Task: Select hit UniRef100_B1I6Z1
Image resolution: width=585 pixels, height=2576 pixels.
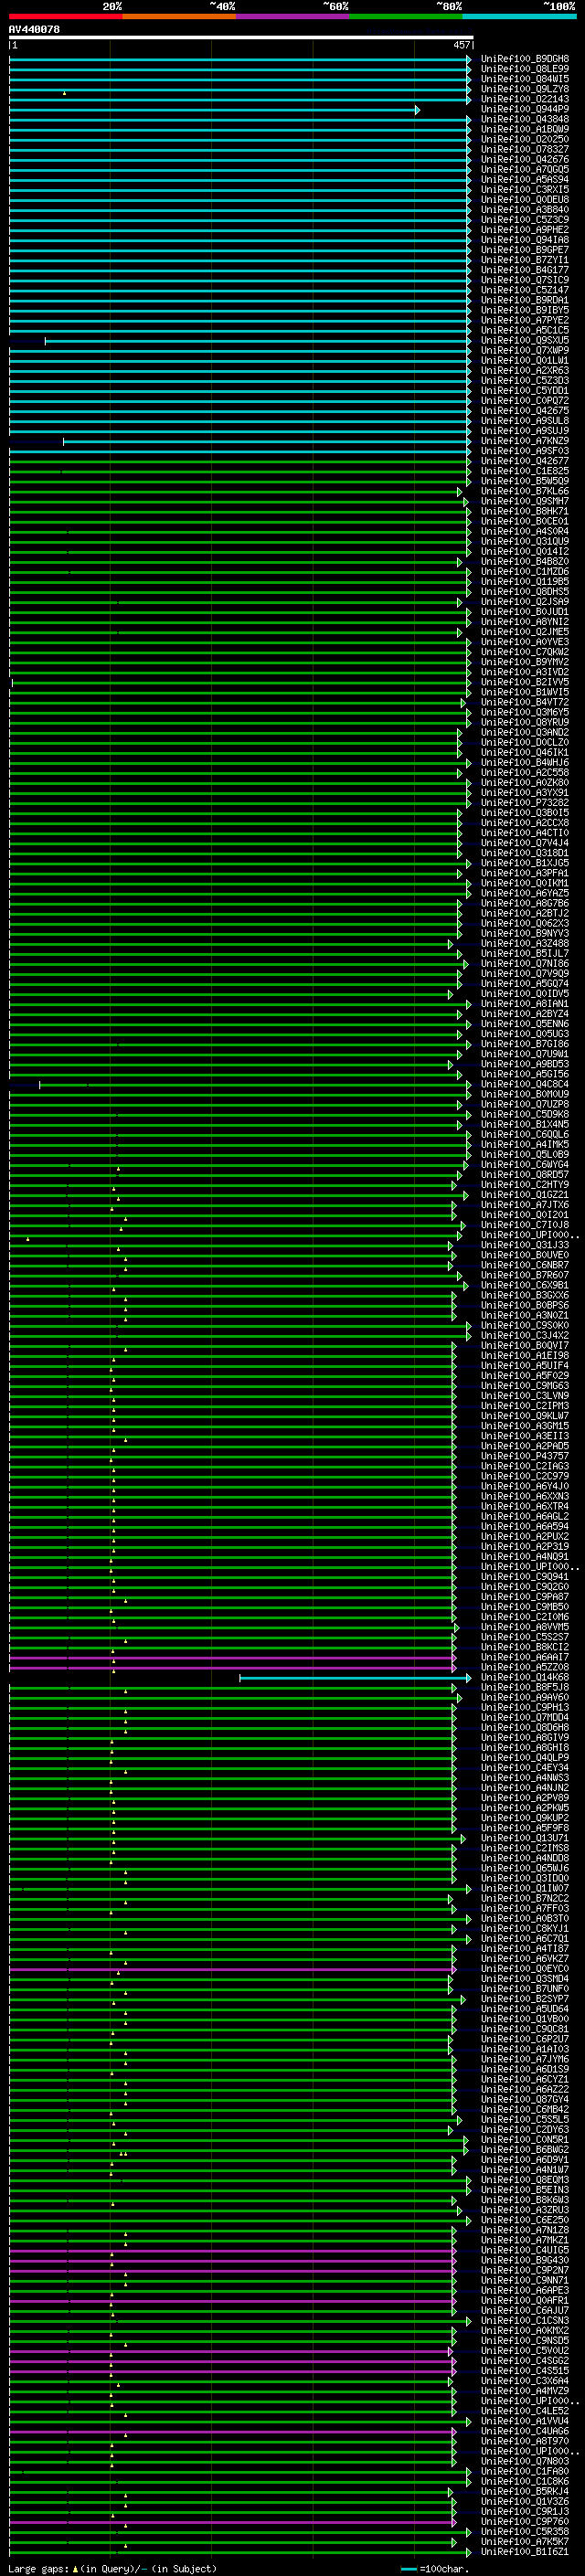Action: 524,2551
